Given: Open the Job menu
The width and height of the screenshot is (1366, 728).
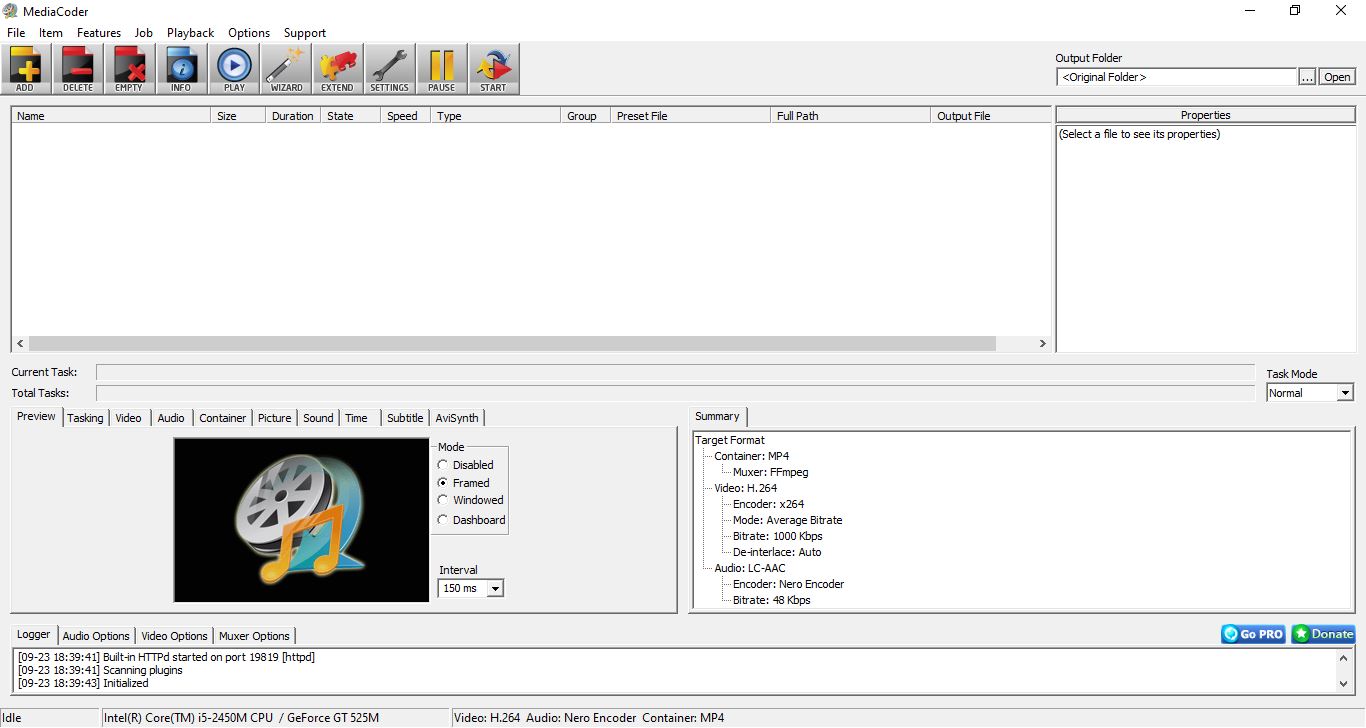Looking at the screenshot, I should (x=144, y=33).
